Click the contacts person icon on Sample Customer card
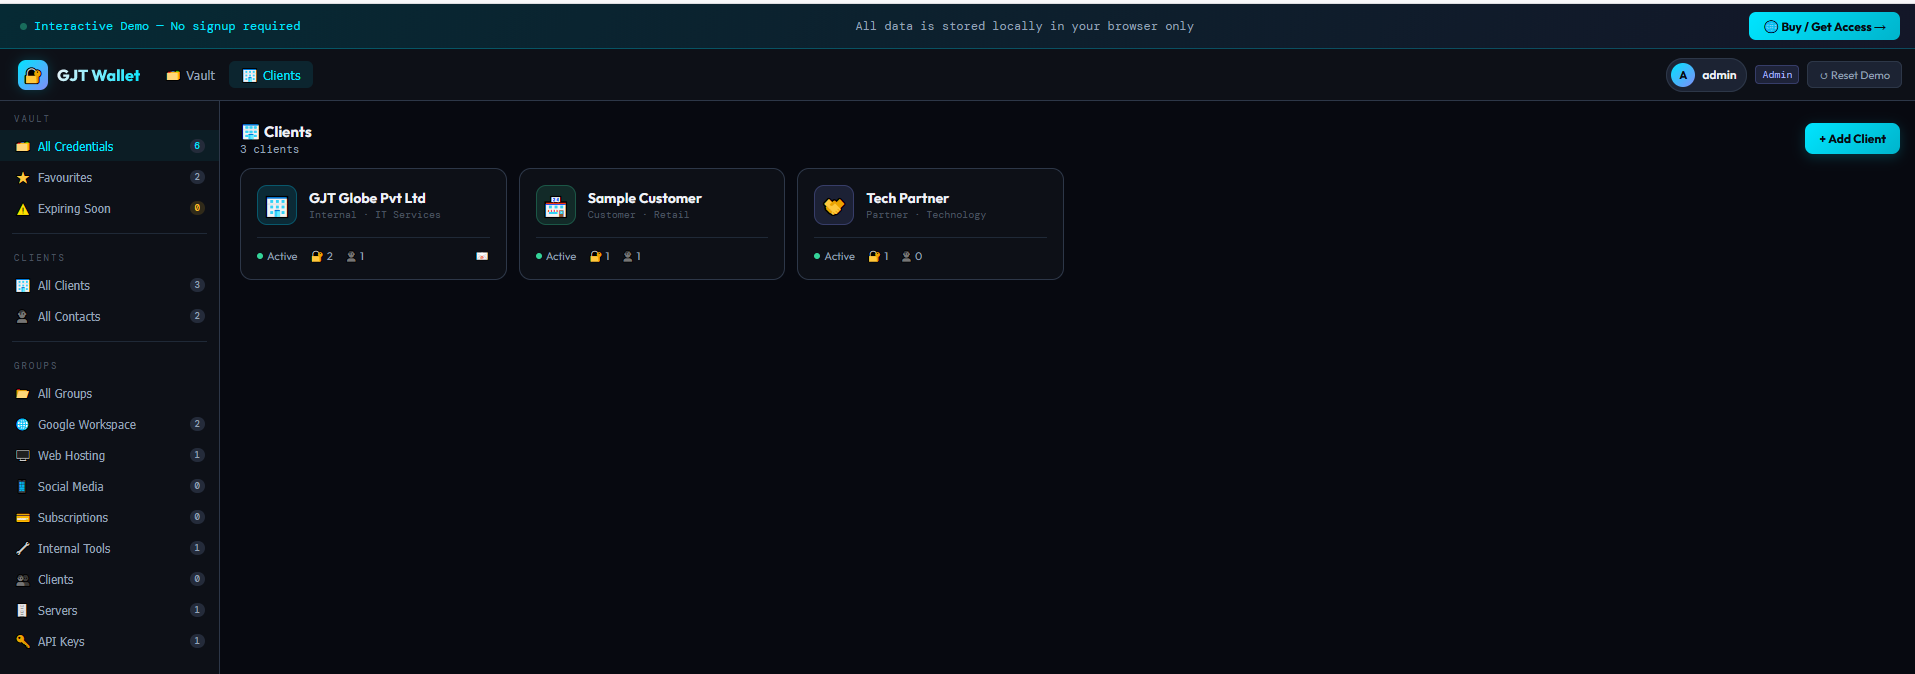 point(628,257)
